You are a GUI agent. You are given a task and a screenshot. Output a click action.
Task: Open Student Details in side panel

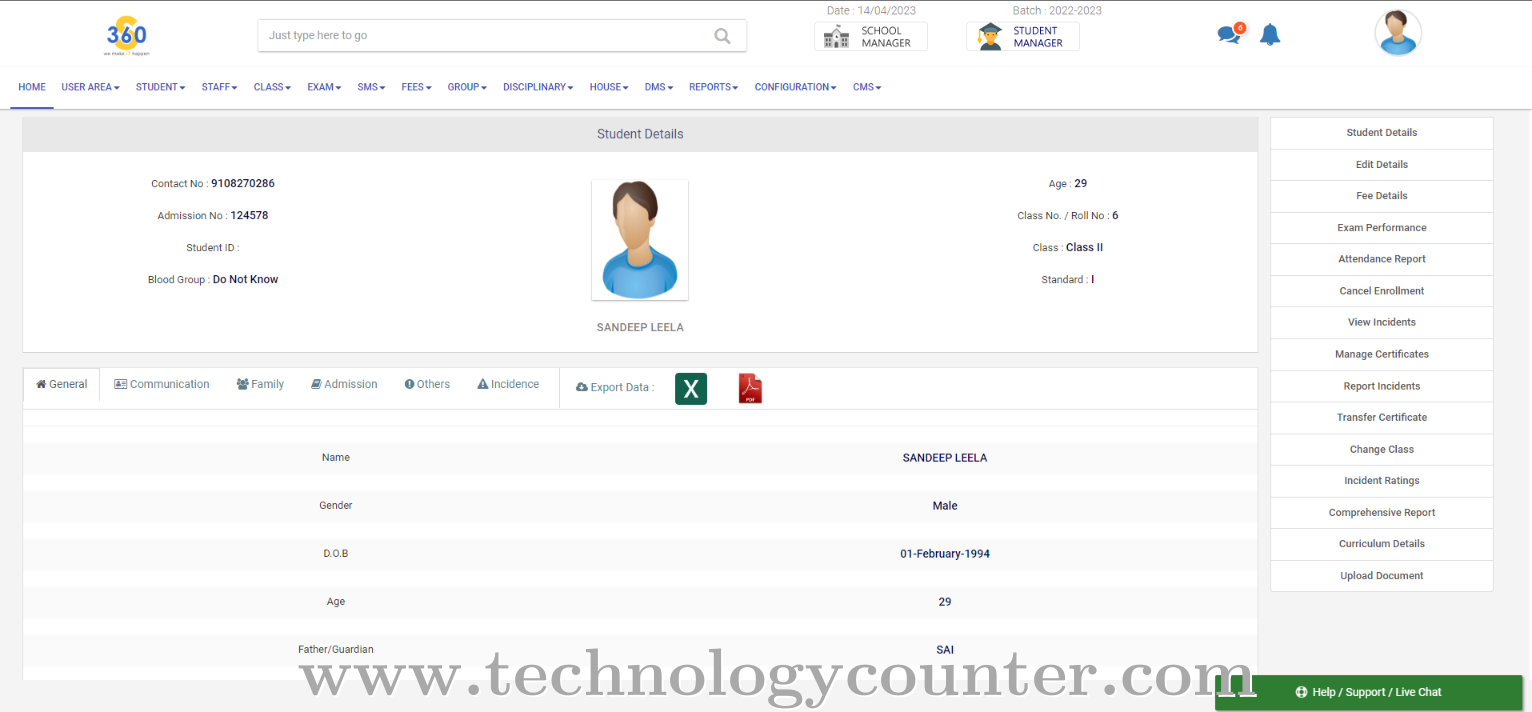[1382, 133]
